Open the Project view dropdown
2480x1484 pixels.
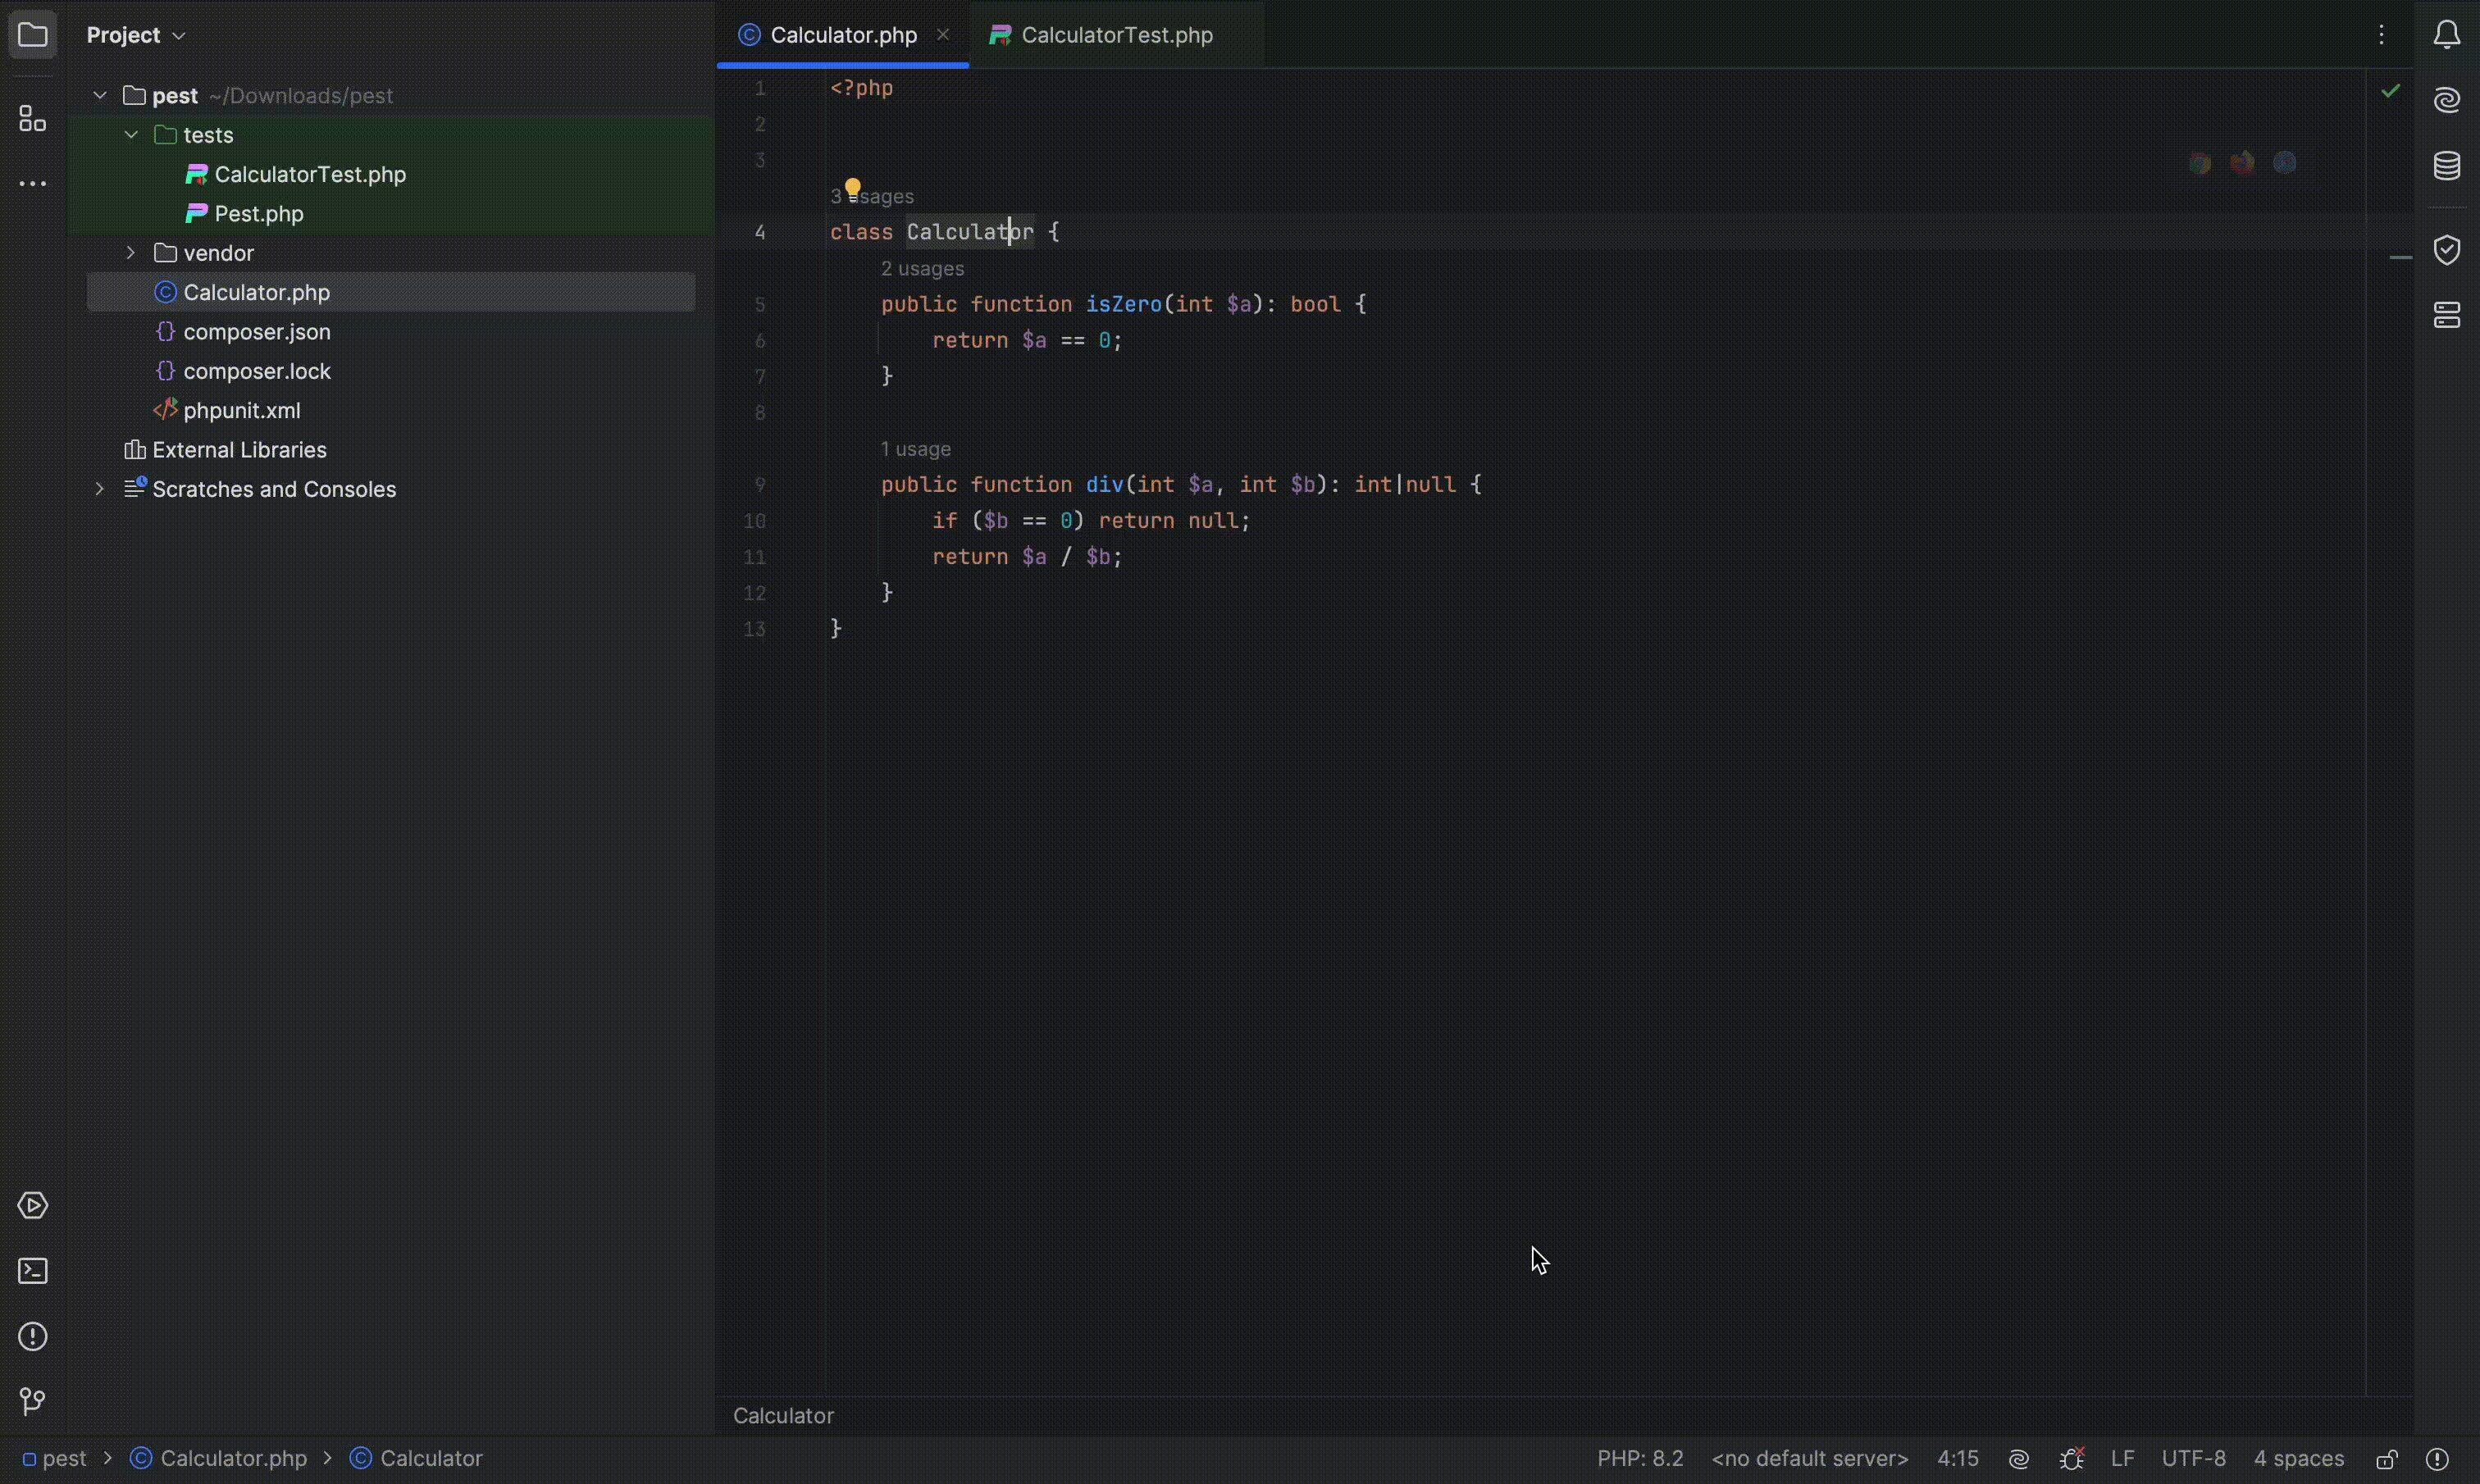pos(136,36)
